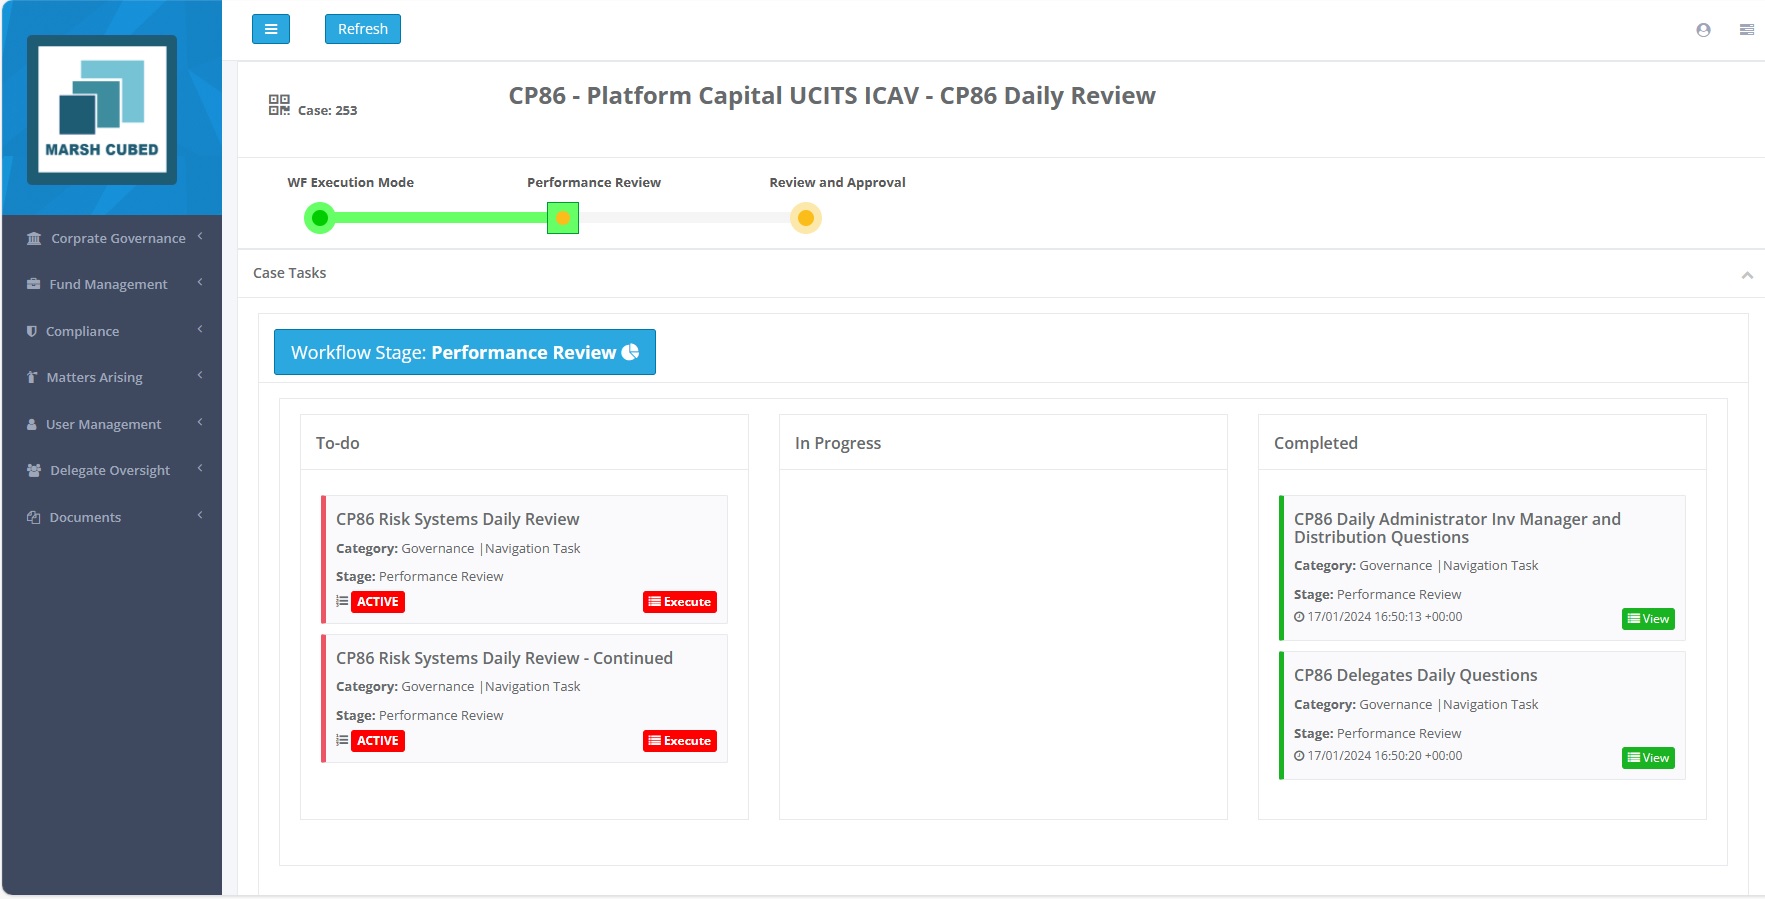Execute the Risk Systems Daily Review - Continued task
1765x899 pixels.
(x=679, y=741)
